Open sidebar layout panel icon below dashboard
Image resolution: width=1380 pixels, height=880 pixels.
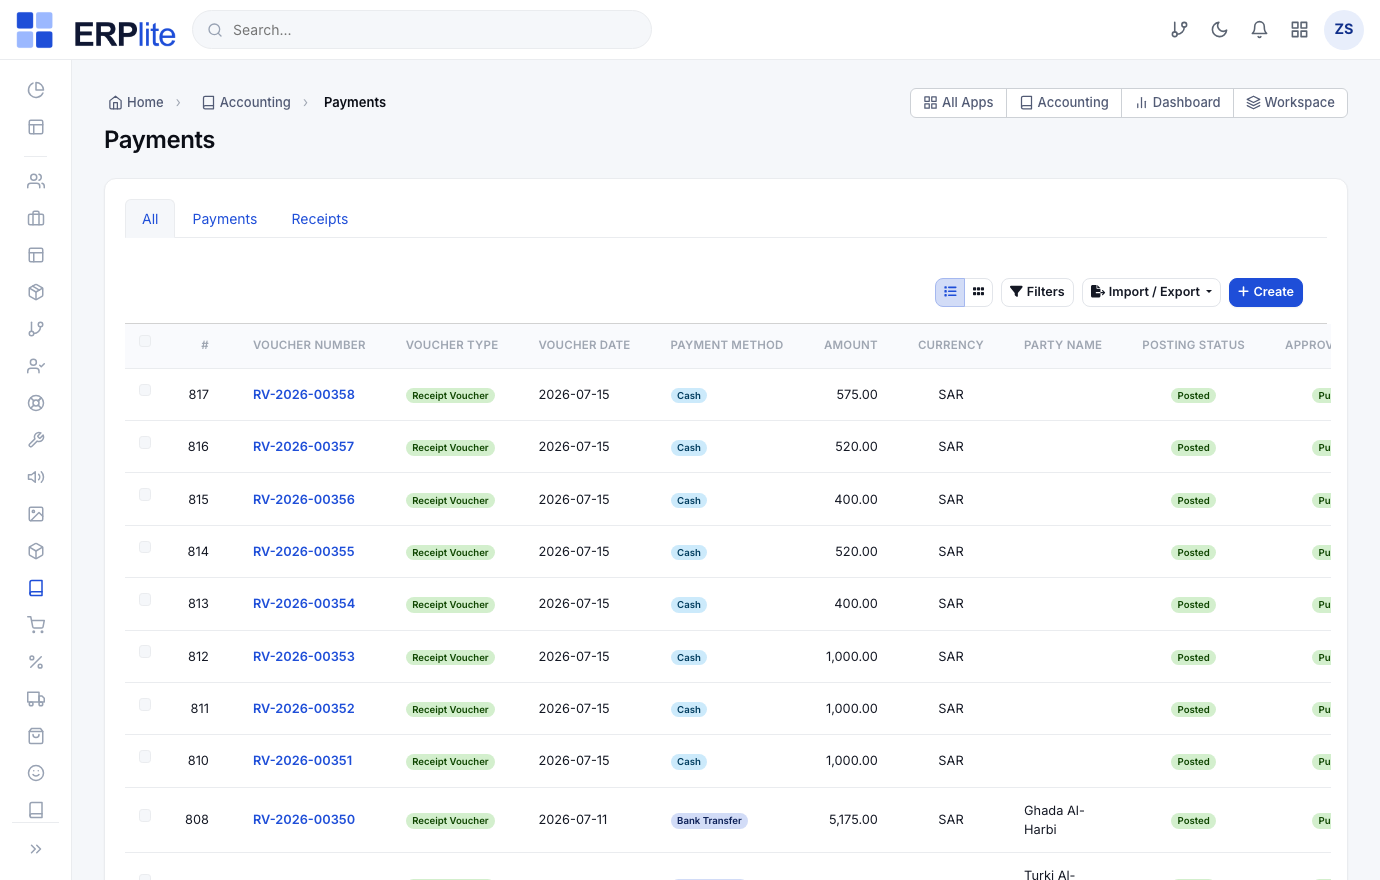[x=36, y=127]
